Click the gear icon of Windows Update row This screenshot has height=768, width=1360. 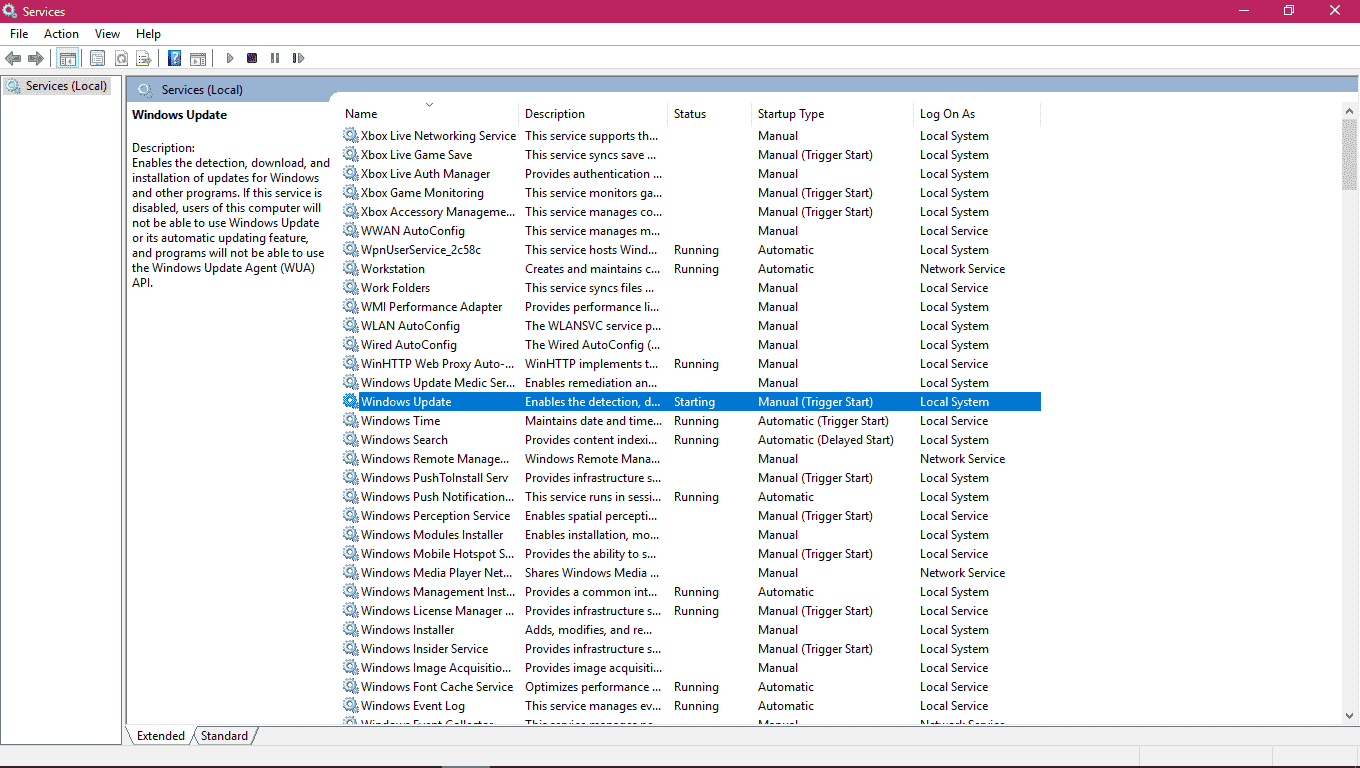pos(350,402)
